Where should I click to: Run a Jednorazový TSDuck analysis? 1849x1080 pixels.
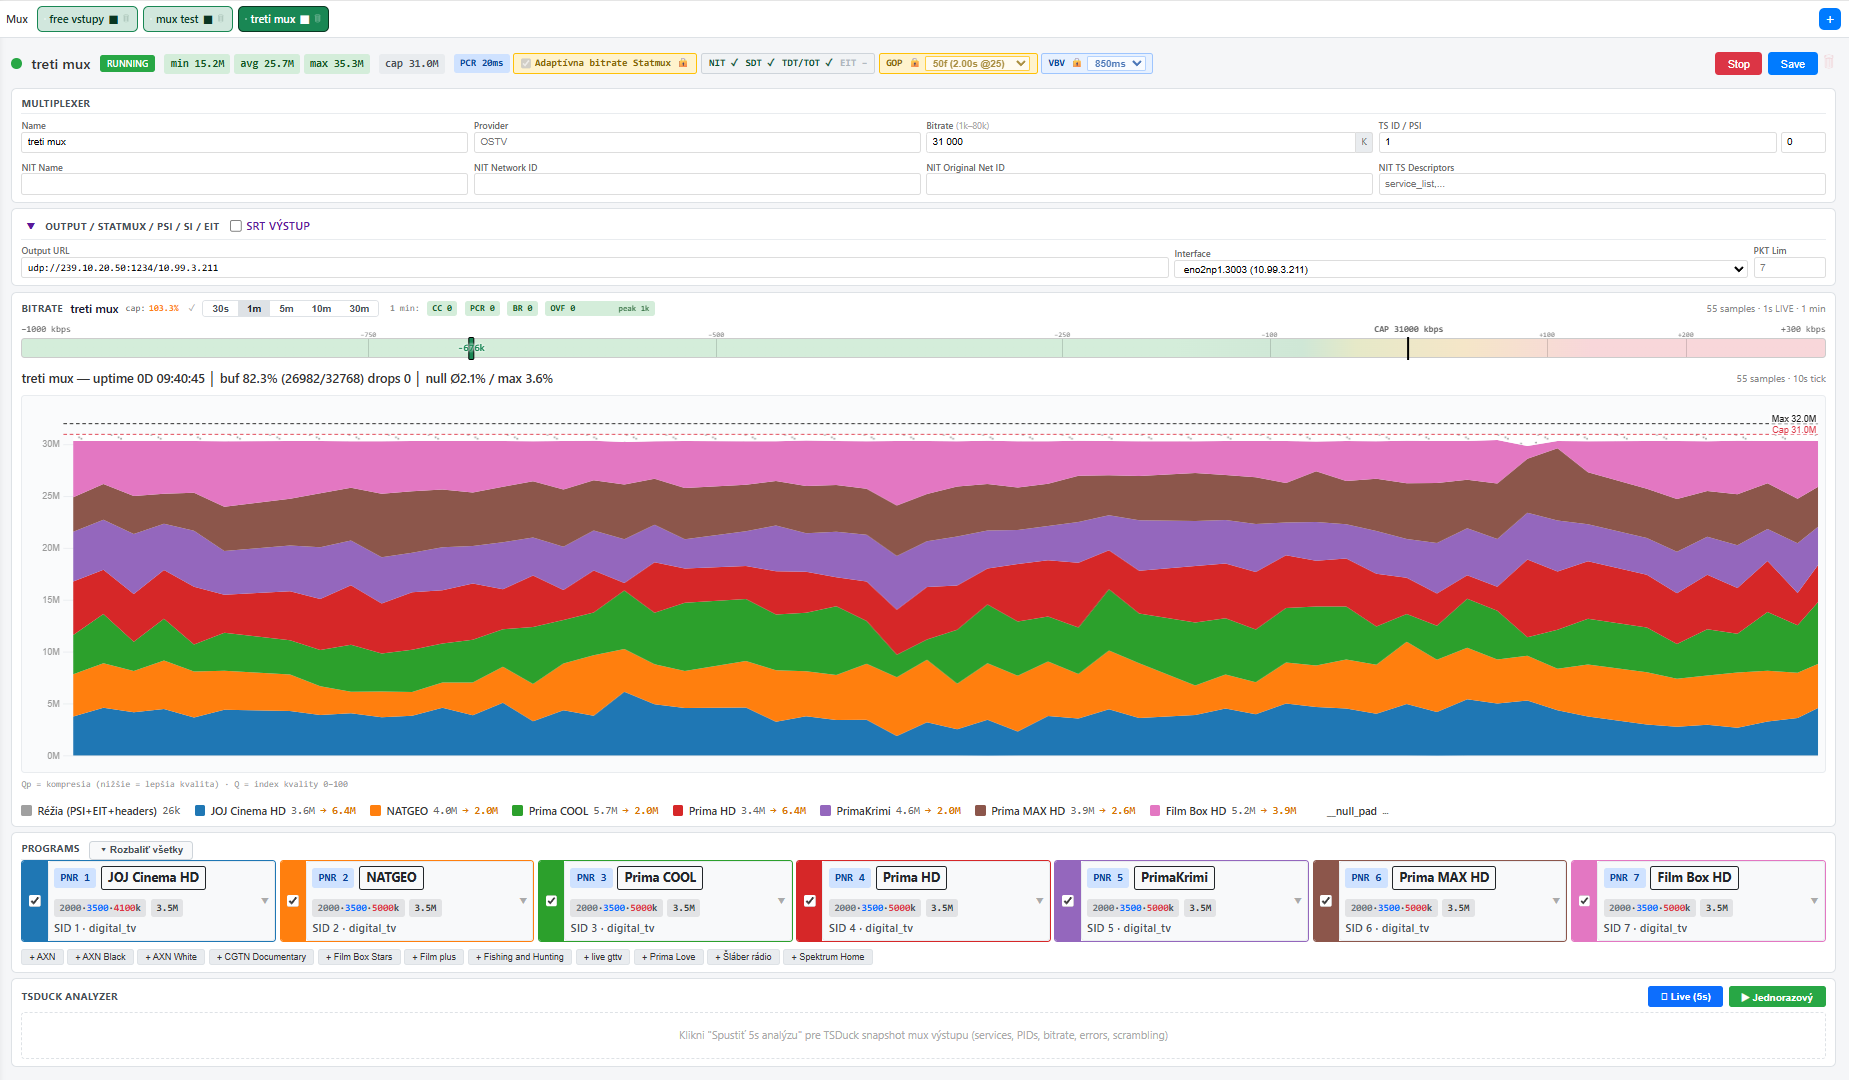1777,997
